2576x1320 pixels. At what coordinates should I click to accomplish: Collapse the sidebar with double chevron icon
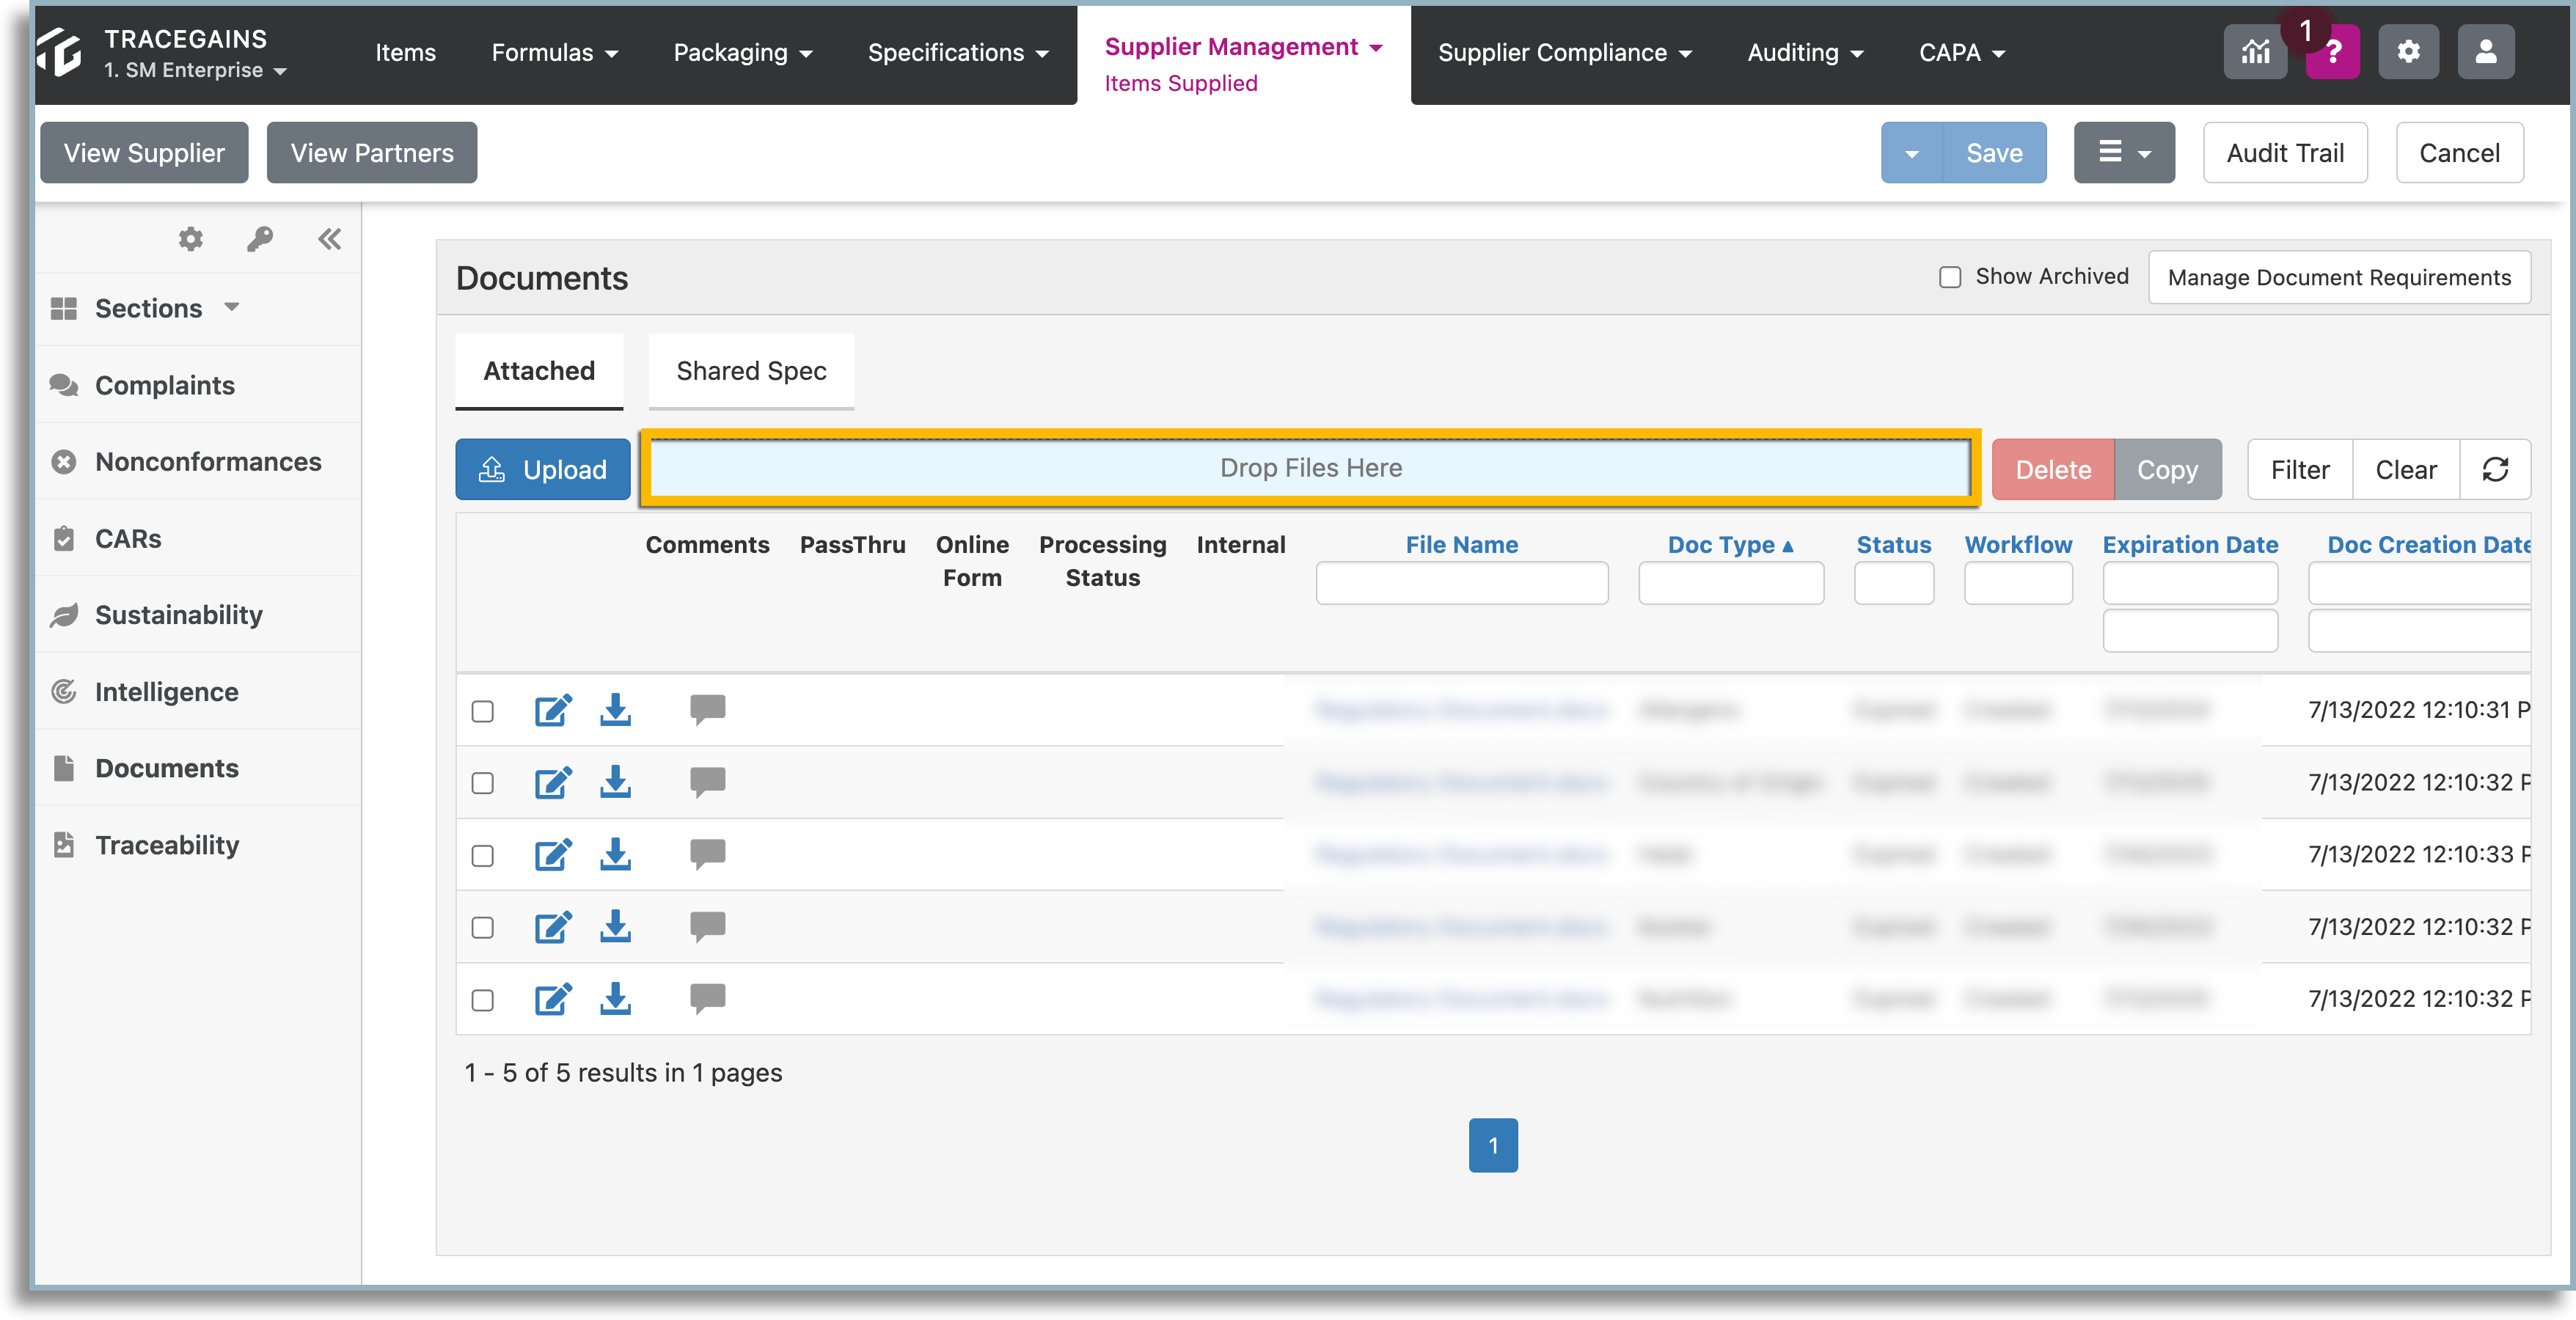click(329, 239)
